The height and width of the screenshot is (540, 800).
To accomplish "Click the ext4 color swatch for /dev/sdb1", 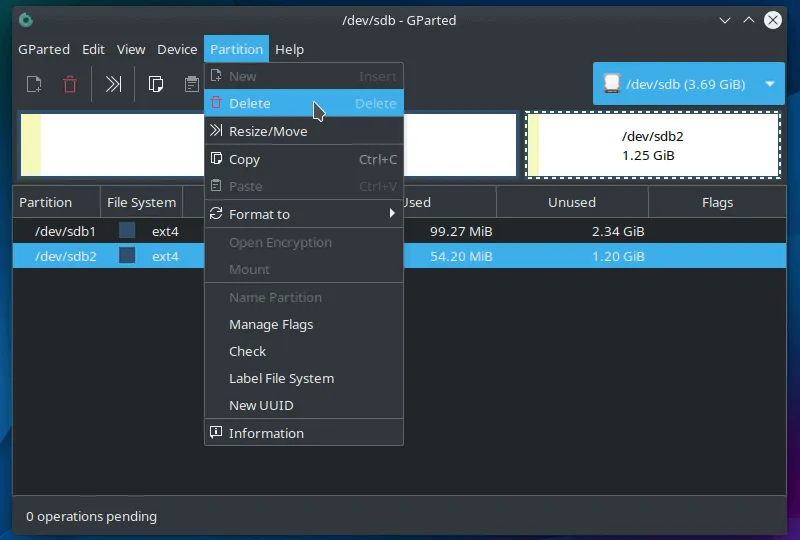I will pyautogui.click(x=127, y=230).
